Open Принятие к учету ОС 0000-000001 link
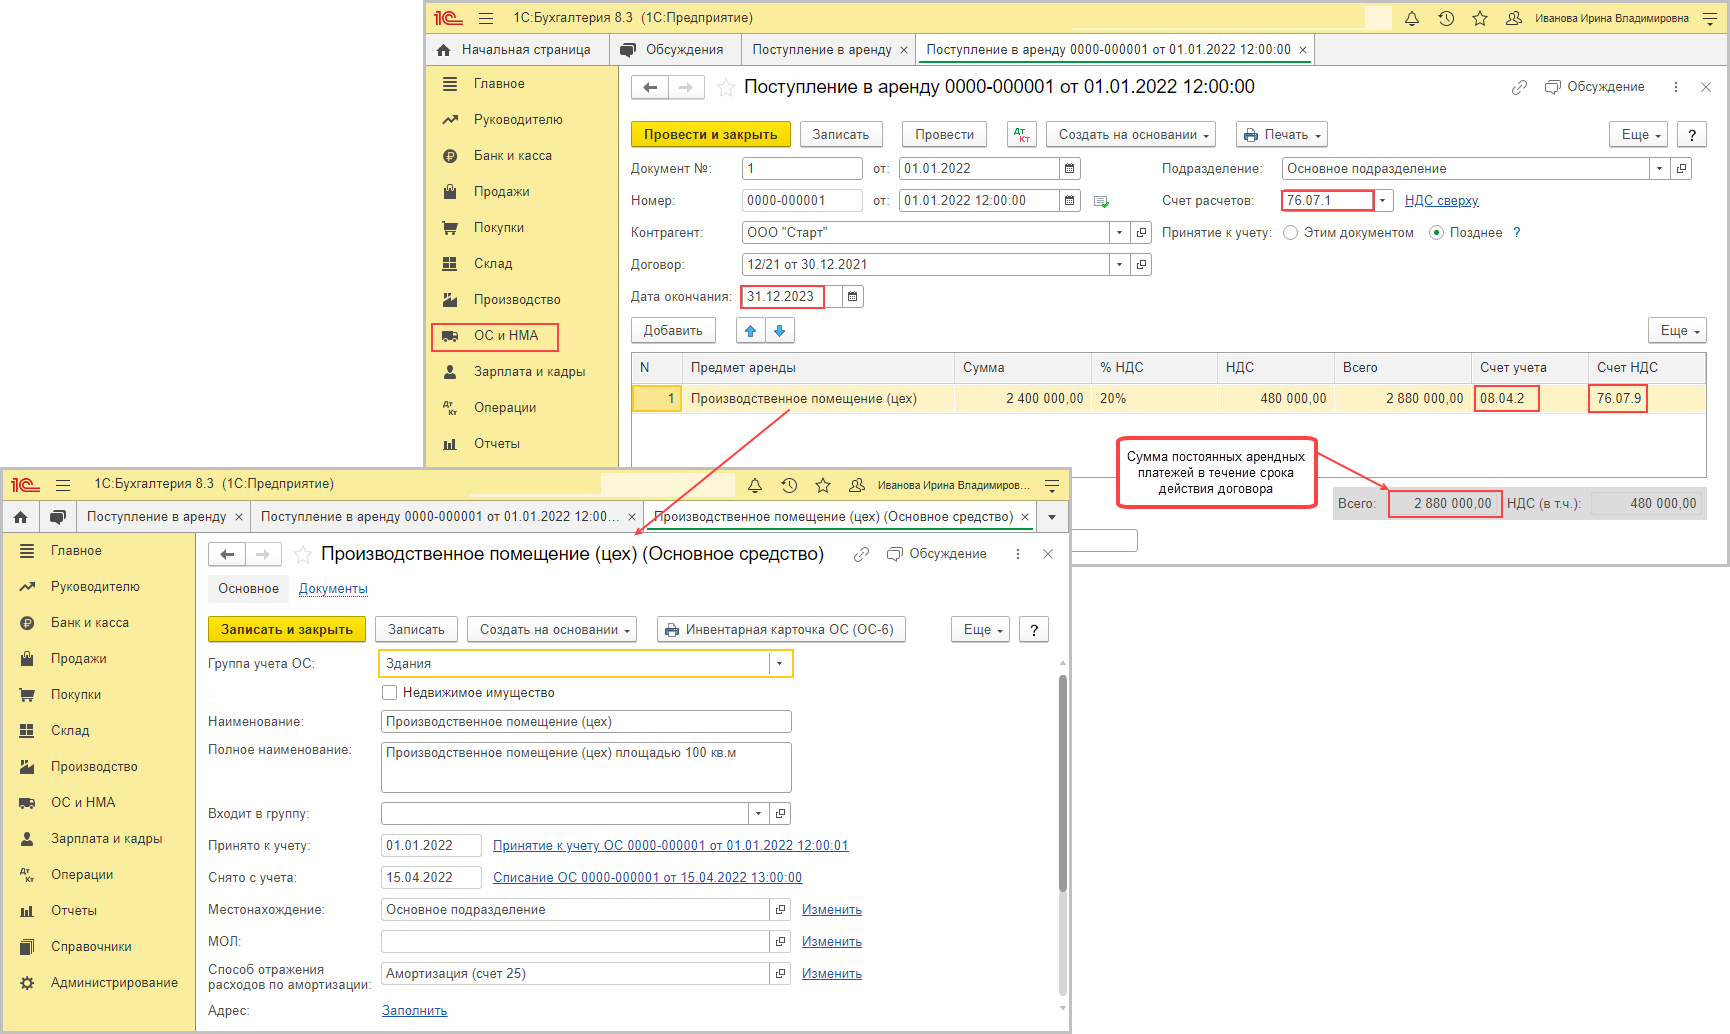This screenshot has width=1730, height=1034. pos(670,846)
